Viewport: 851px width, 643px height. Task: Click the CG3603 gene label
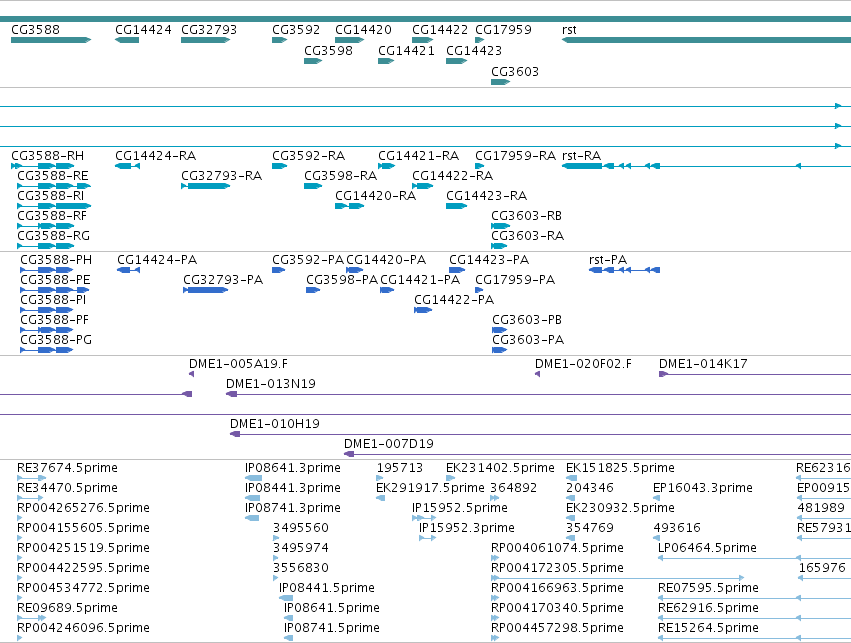click(515, 72)
